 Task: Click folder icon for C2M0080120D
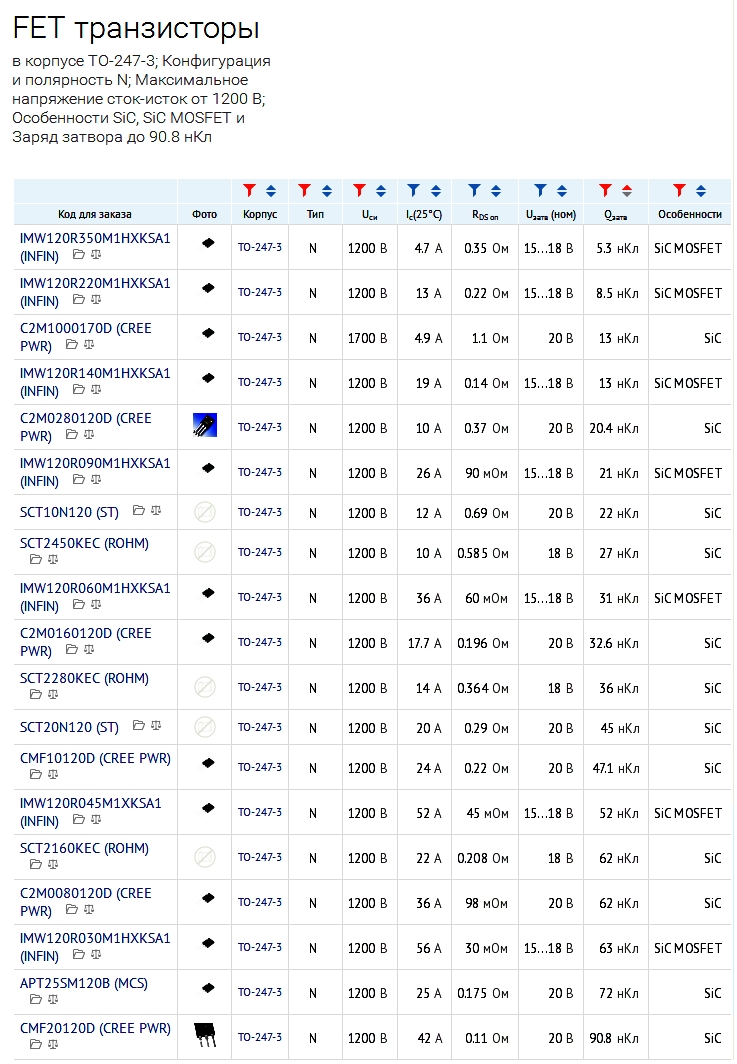point(71,909)
